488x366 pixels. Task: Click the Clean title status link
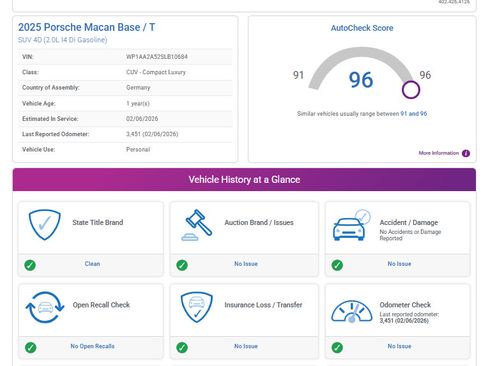[x=92, y=264]
